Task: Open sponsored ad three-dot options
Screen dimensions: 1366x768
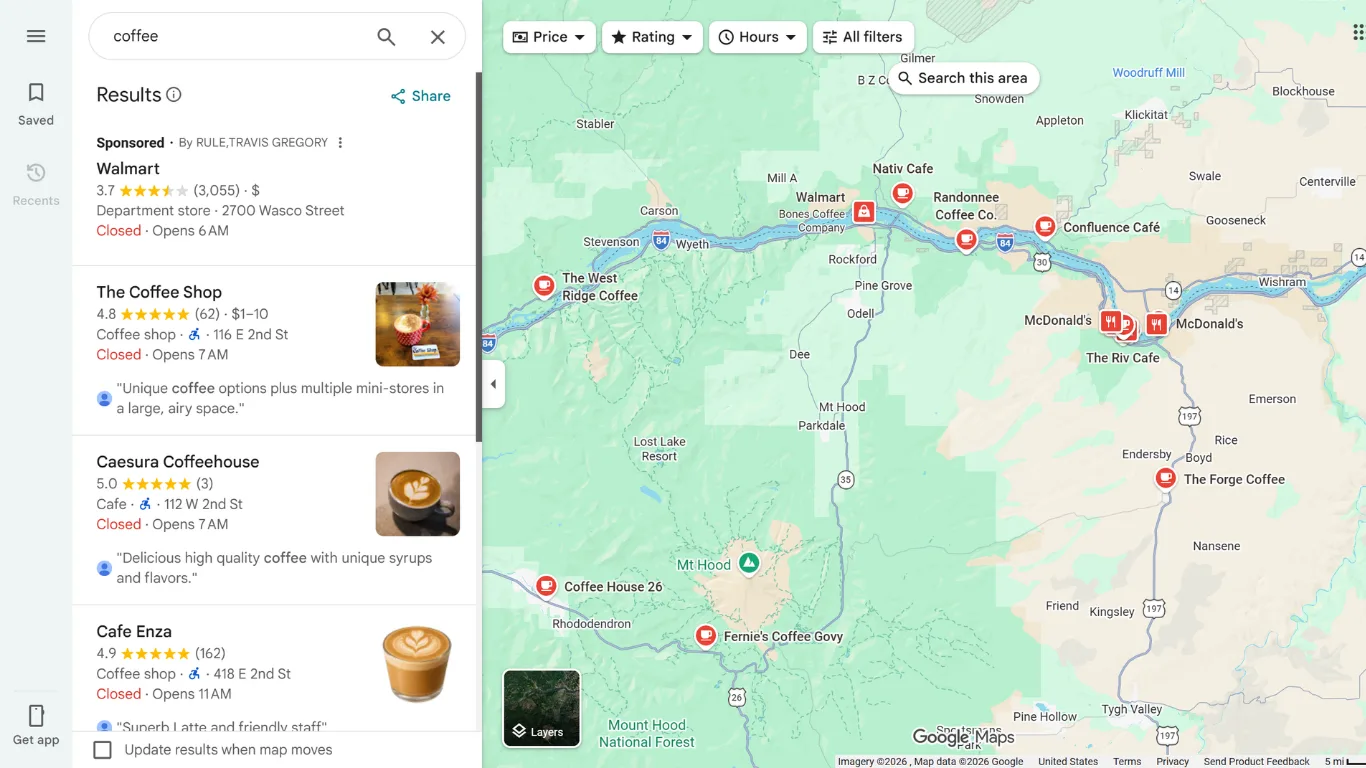Action: [x=340, y=143]
